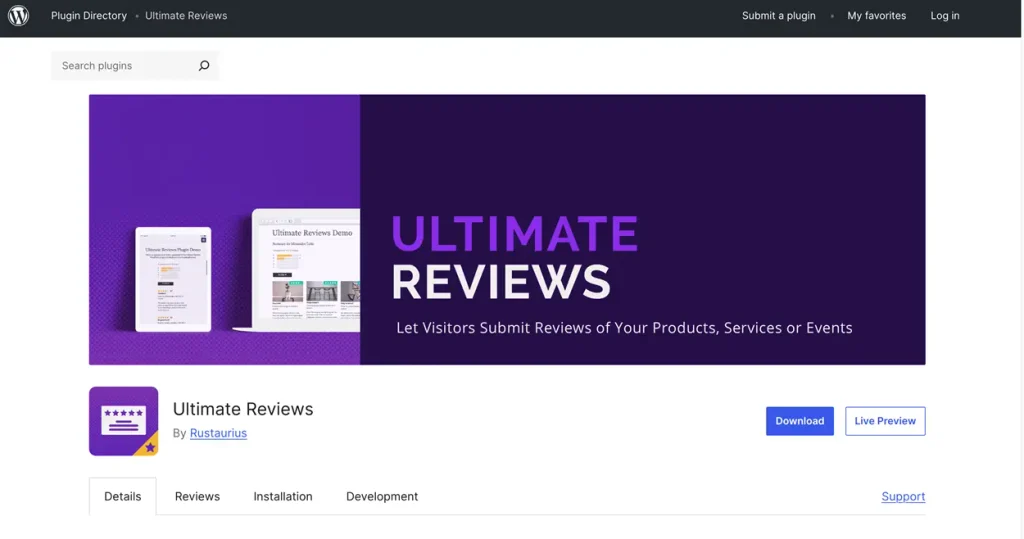The height and width of the screenshot is (539, 1024).
Task: Click the Ultimate Reviews breadcrumb link
Action: [x=186, y=16]
